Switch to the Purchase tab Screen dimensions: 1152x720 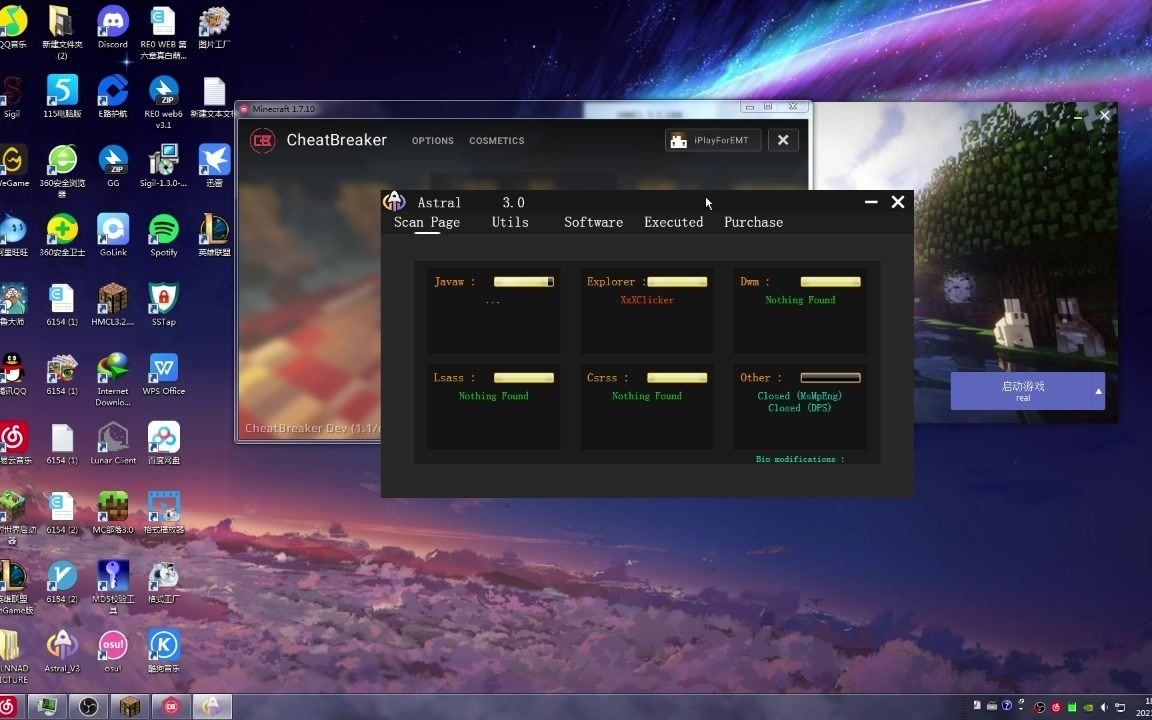pos(754,222)
